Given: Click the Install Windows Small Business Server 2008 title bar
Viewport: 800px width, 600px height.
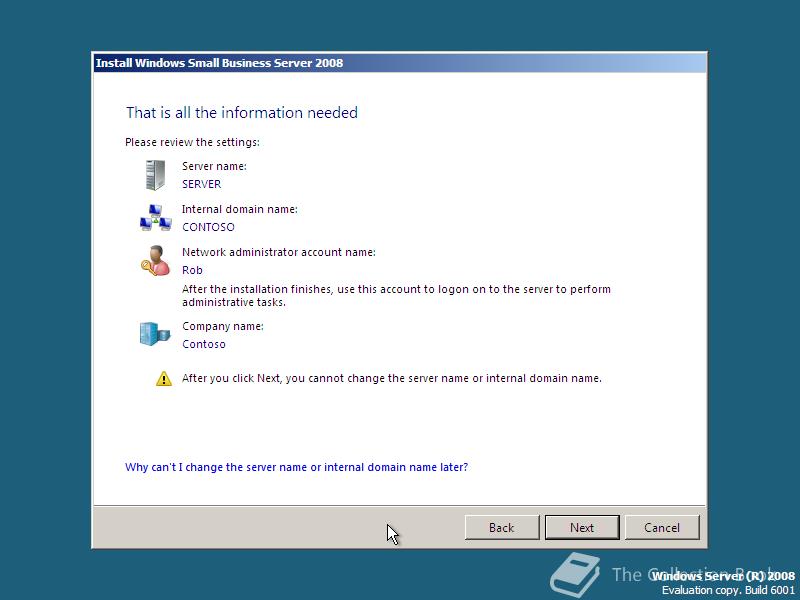Looking at the screenshot, I should pos(400,63).
